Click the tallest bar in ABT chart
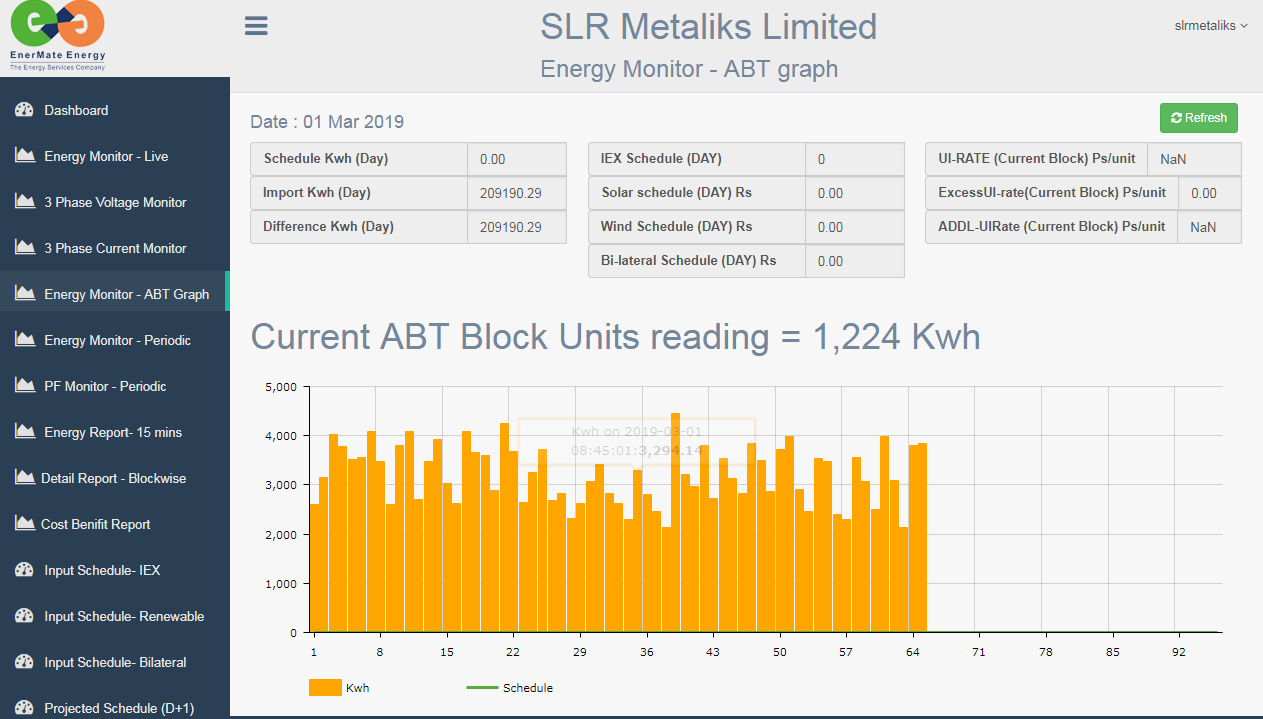Image resolution: width=1263 pixels, height=719 pixels. 676,522
